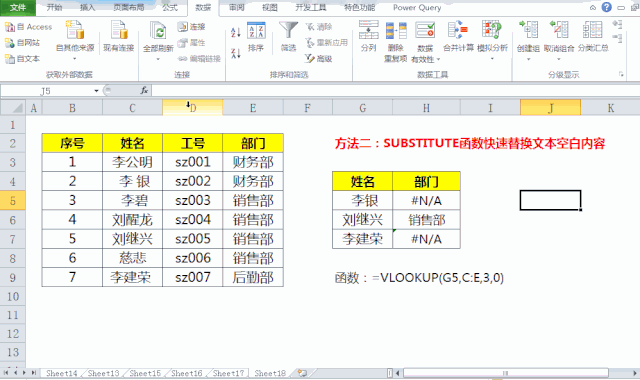Screen dimensions: 640x380
Task: Click the Name Box showing J5
Action: pos(46,91)
